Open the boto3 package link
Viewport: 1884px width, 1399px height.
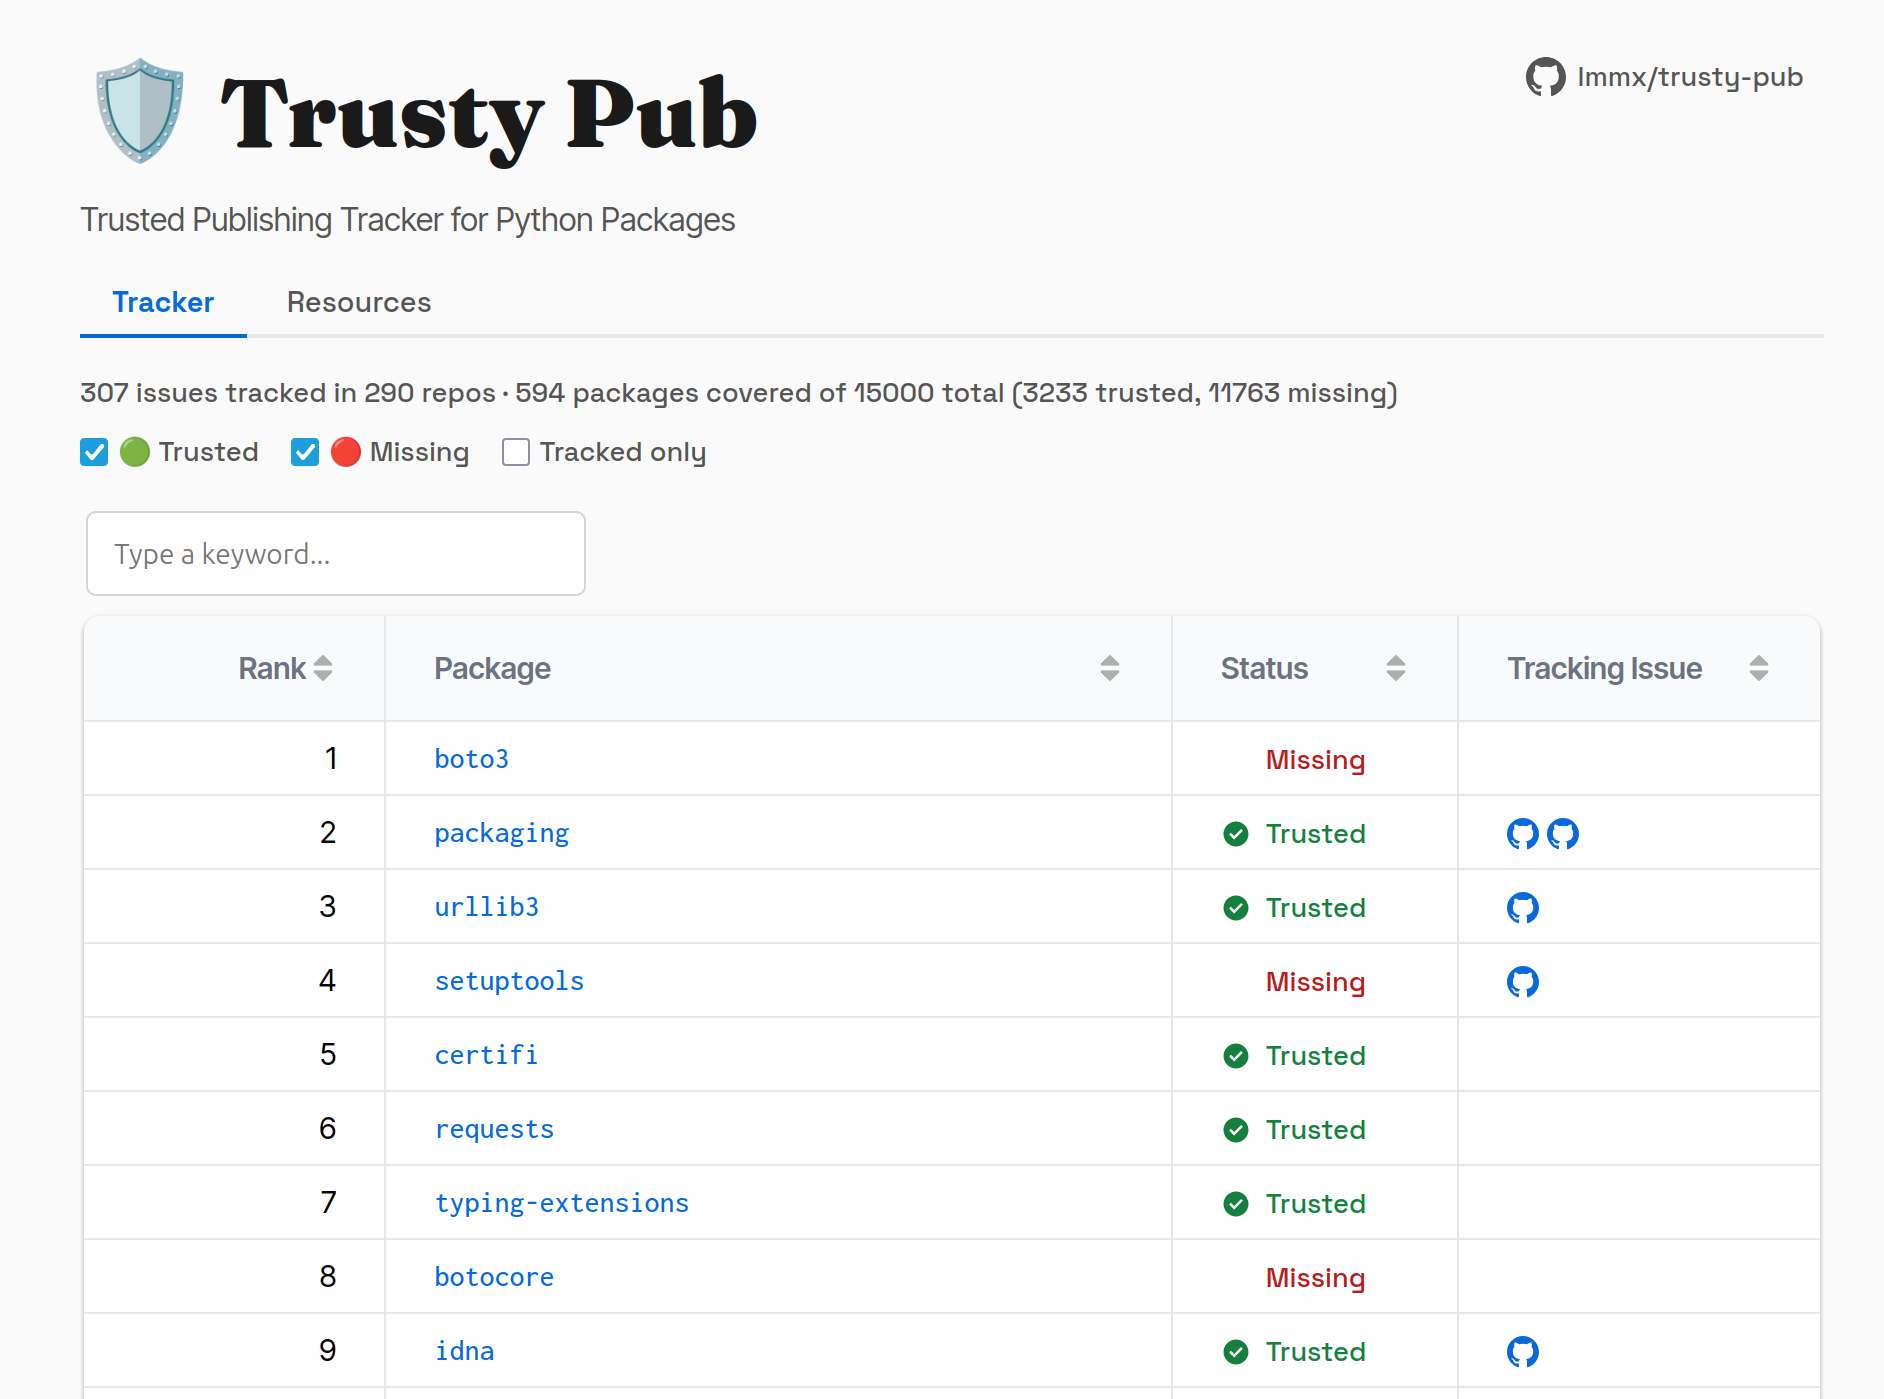tap(471, 759)
